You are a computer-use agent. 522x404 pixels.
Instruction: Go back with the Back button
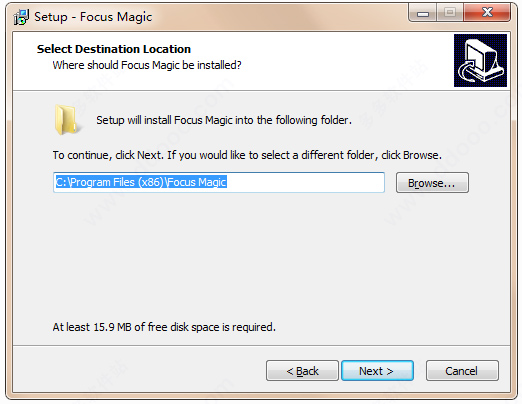coord(302,371)
